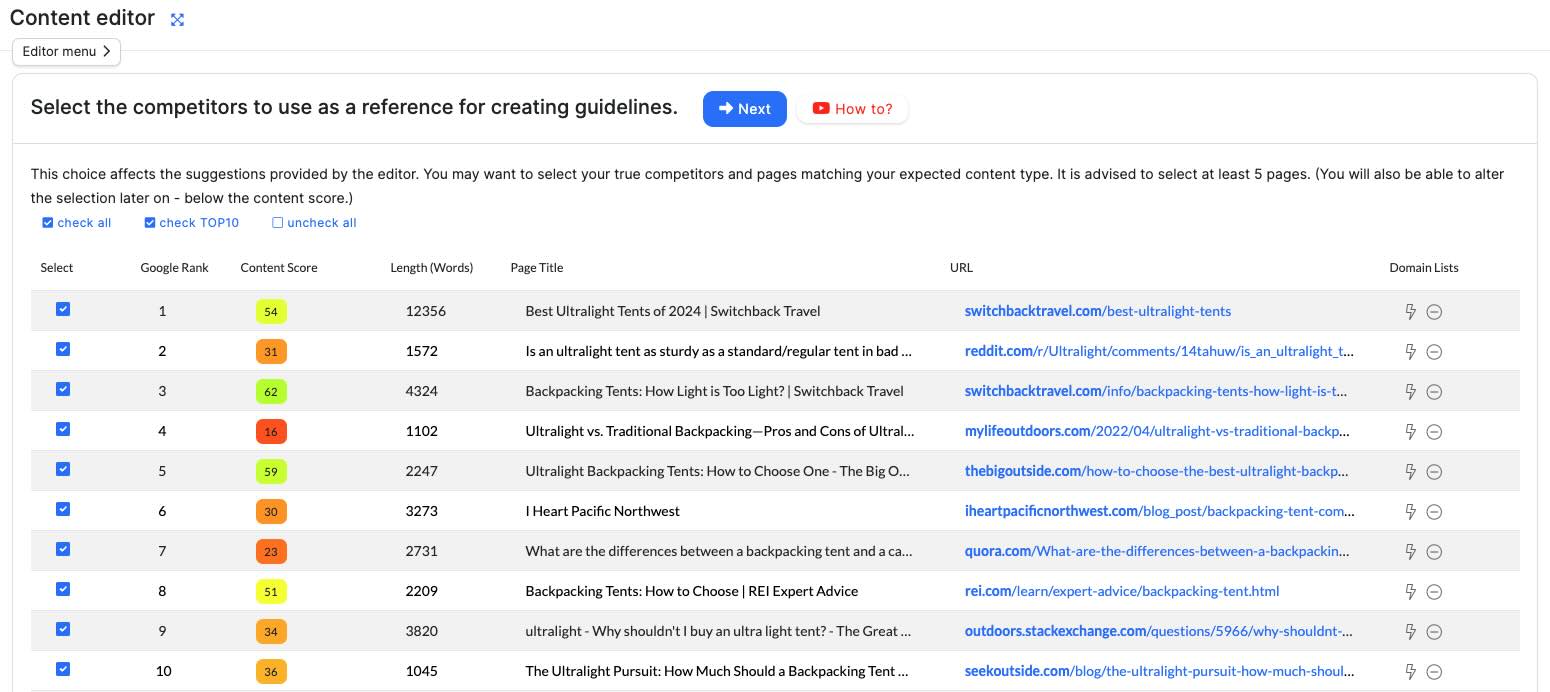Screen dimensions: 1550x692
Task: Uncheck the rank 2 reddit competitor checkbox
Action: point(63,349)
